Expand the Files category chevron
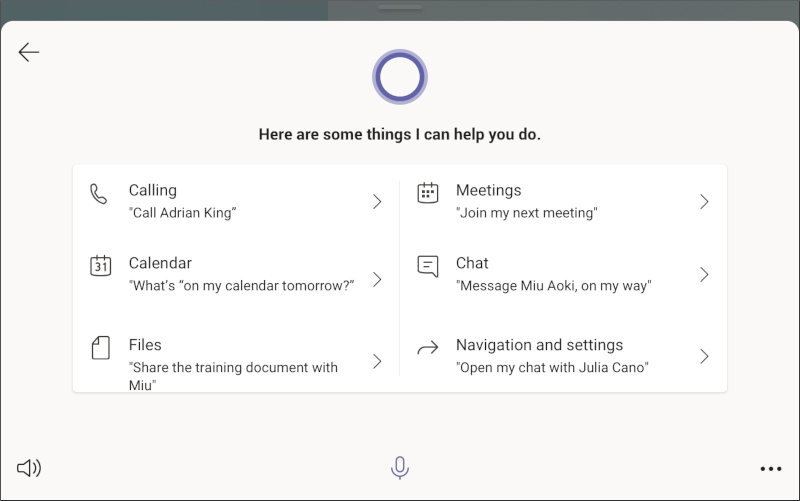 point(377,361)
